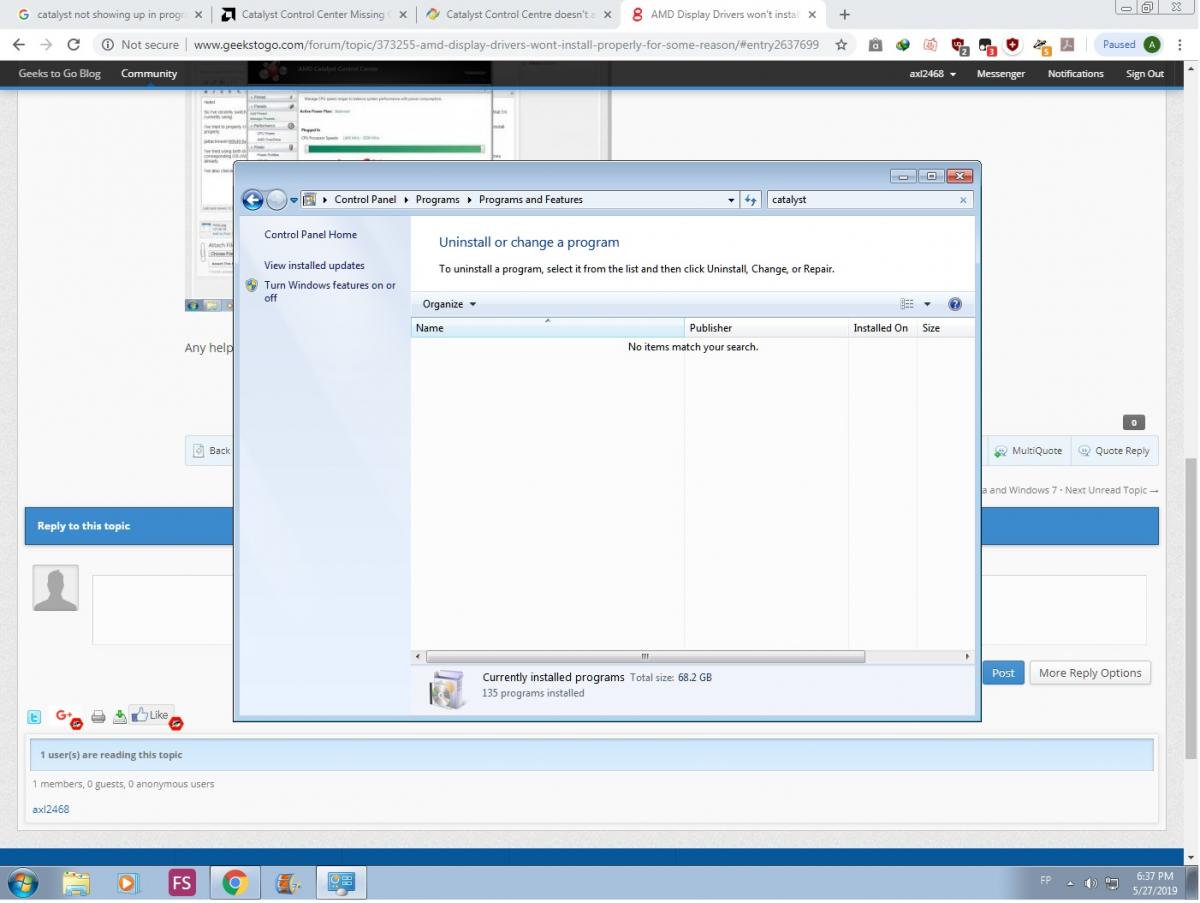This screenshot has height=903, width=1200.
Task: Open Programs and Features help icon
Action: click(954, 304)
